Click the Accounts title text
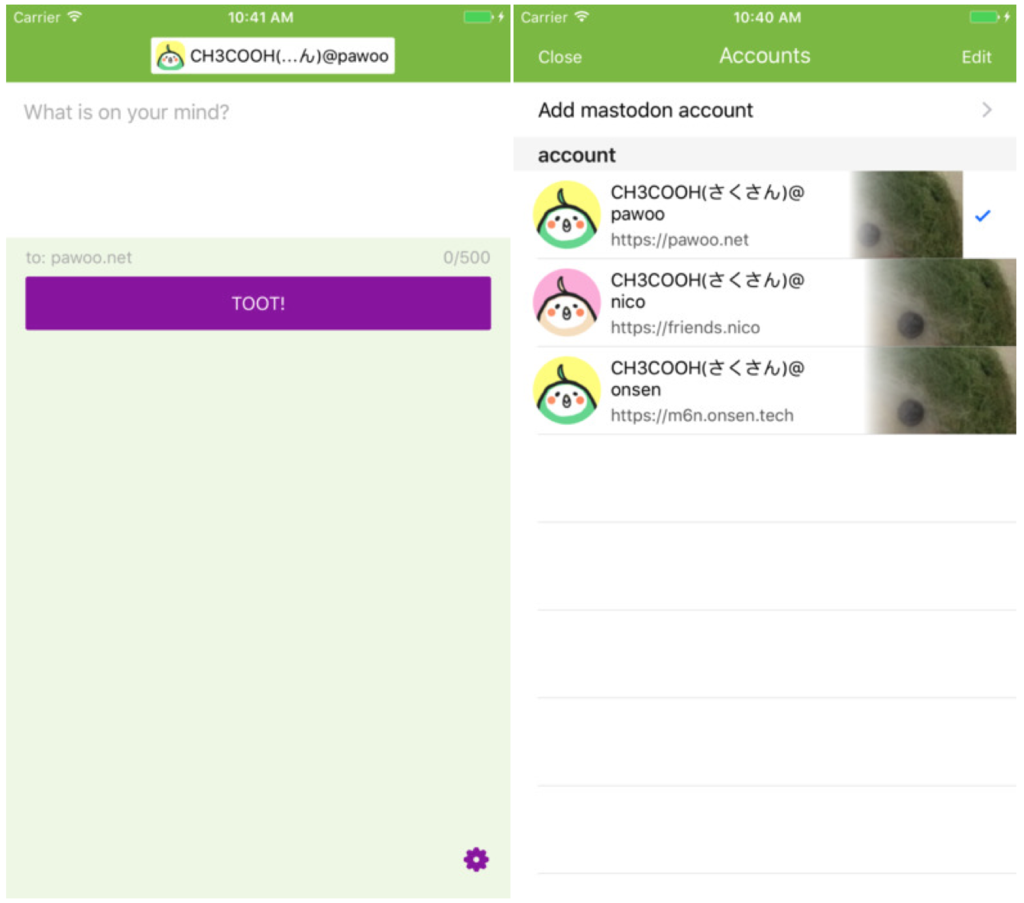 click(765, 56)
